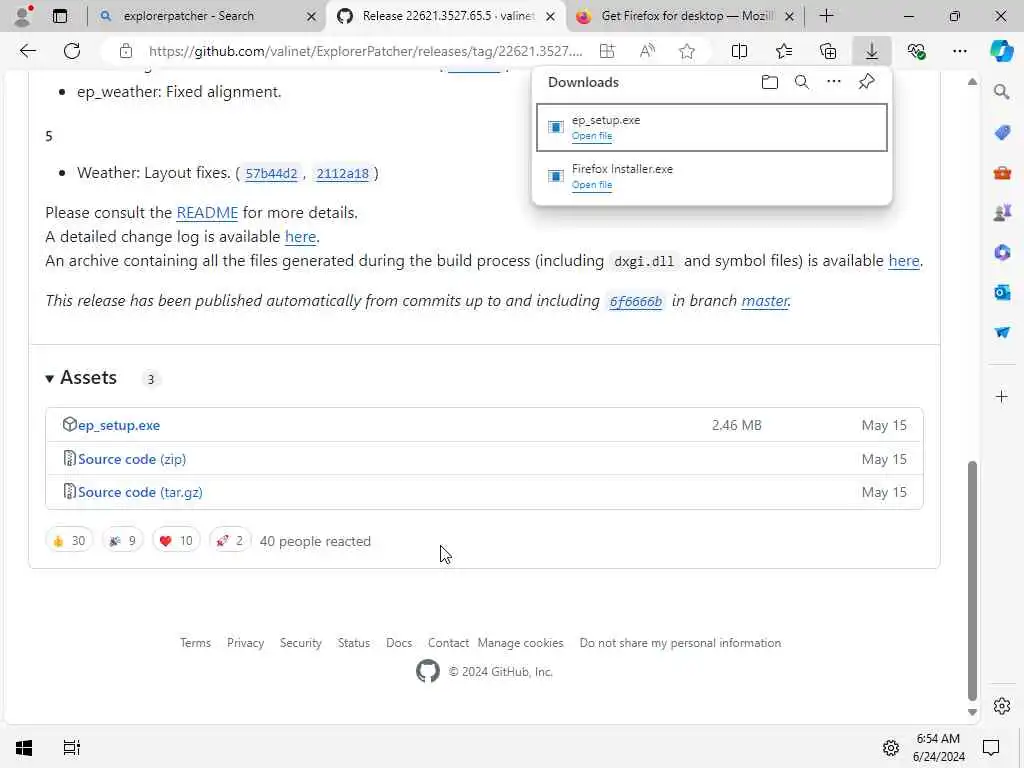This screenshot has height=768, width=1024.
Task: Start Read aloud from address bar
Action: (x=647, y=51)
